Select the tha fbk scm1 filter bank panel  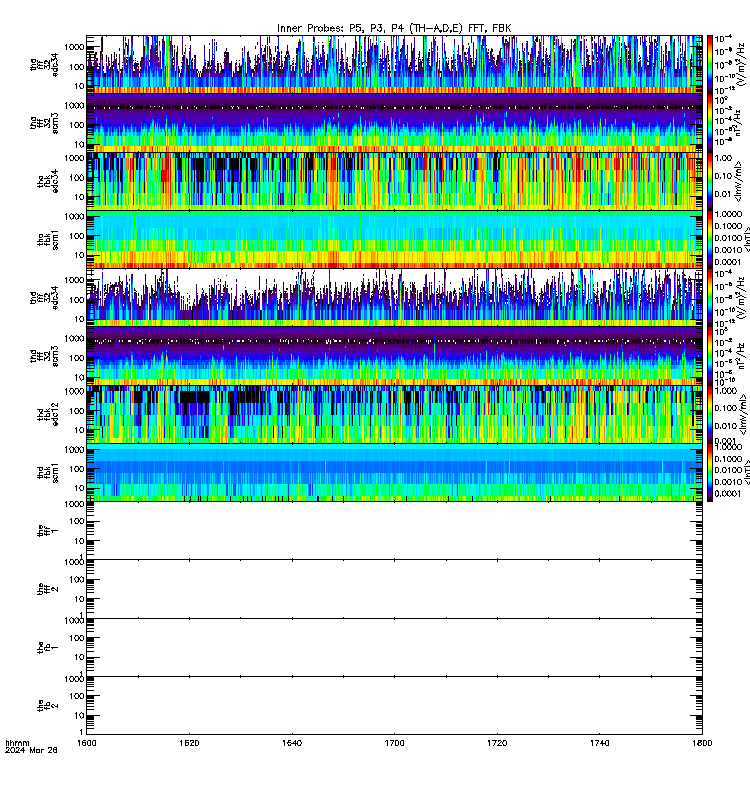pyautogui.click(x=394, y=239)
